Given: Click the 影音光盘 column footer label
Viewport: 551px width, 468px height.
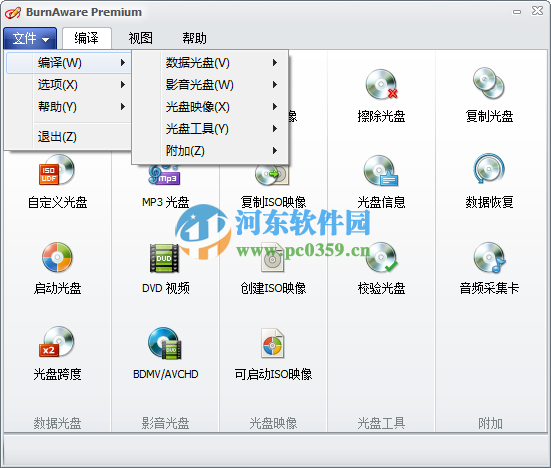Looking at the screenshot, I should coord(165,423).
